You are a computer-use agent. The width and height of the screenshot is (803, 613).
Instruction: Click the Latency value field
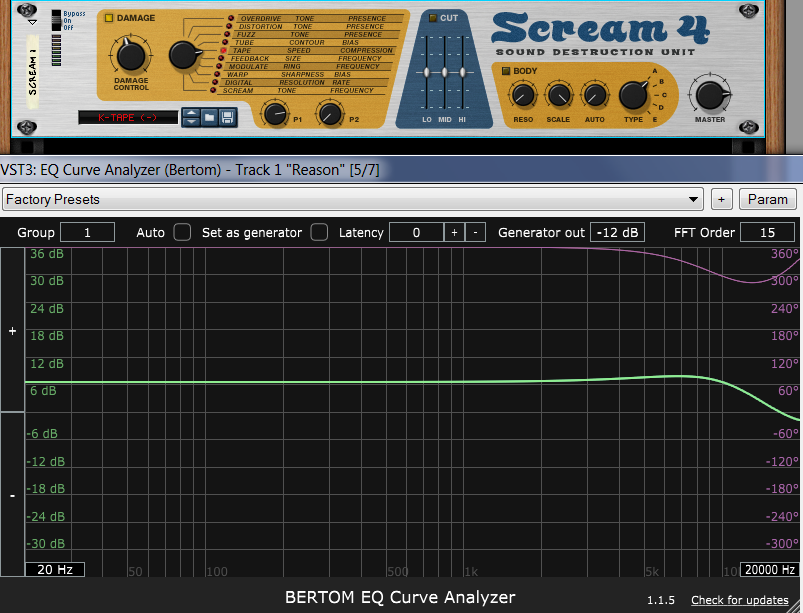tap(416, 232)
